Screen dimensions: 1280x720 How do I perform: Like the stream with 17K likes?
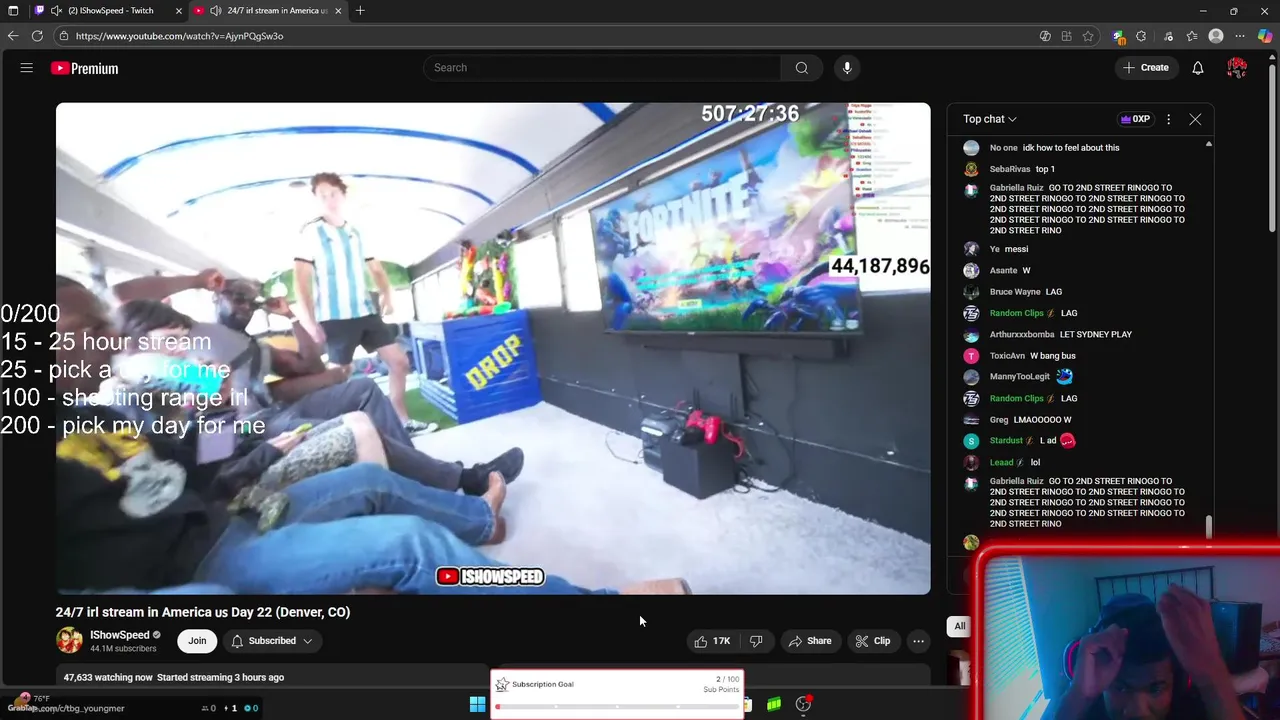pos(712,641)
